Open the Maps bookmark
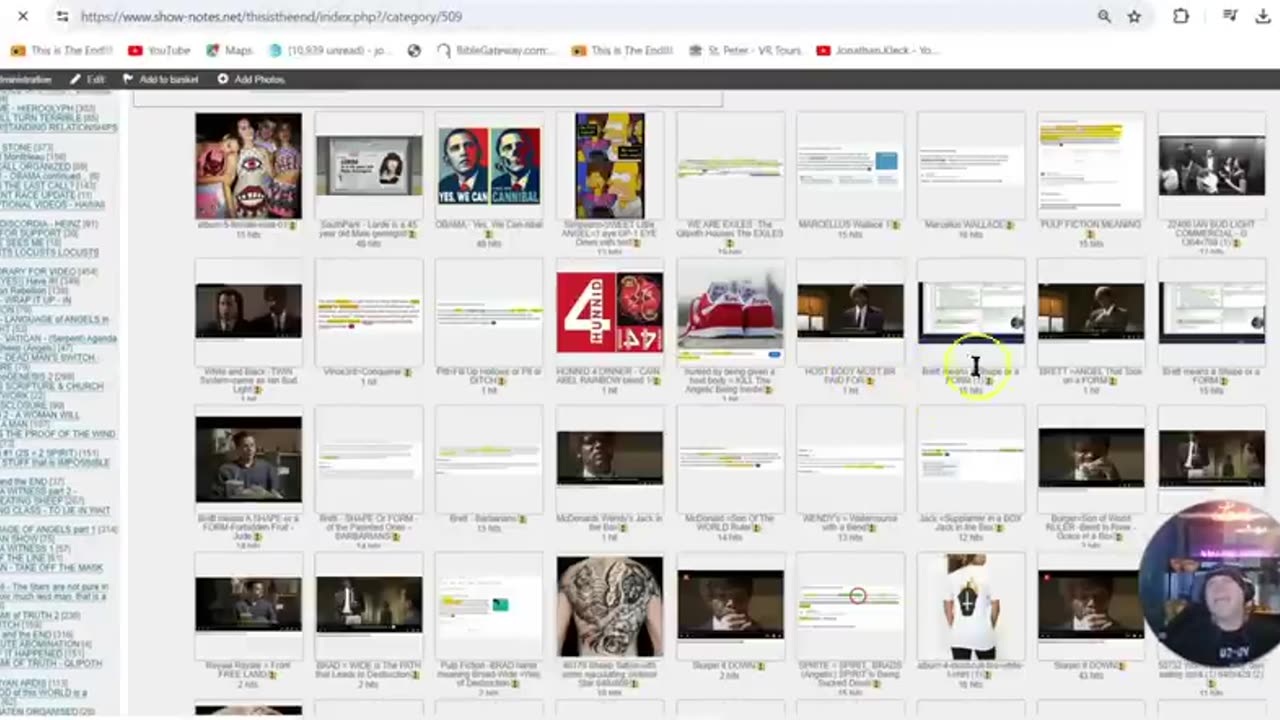Screen dimensions: 1280x720 click(x=229, y=50)
